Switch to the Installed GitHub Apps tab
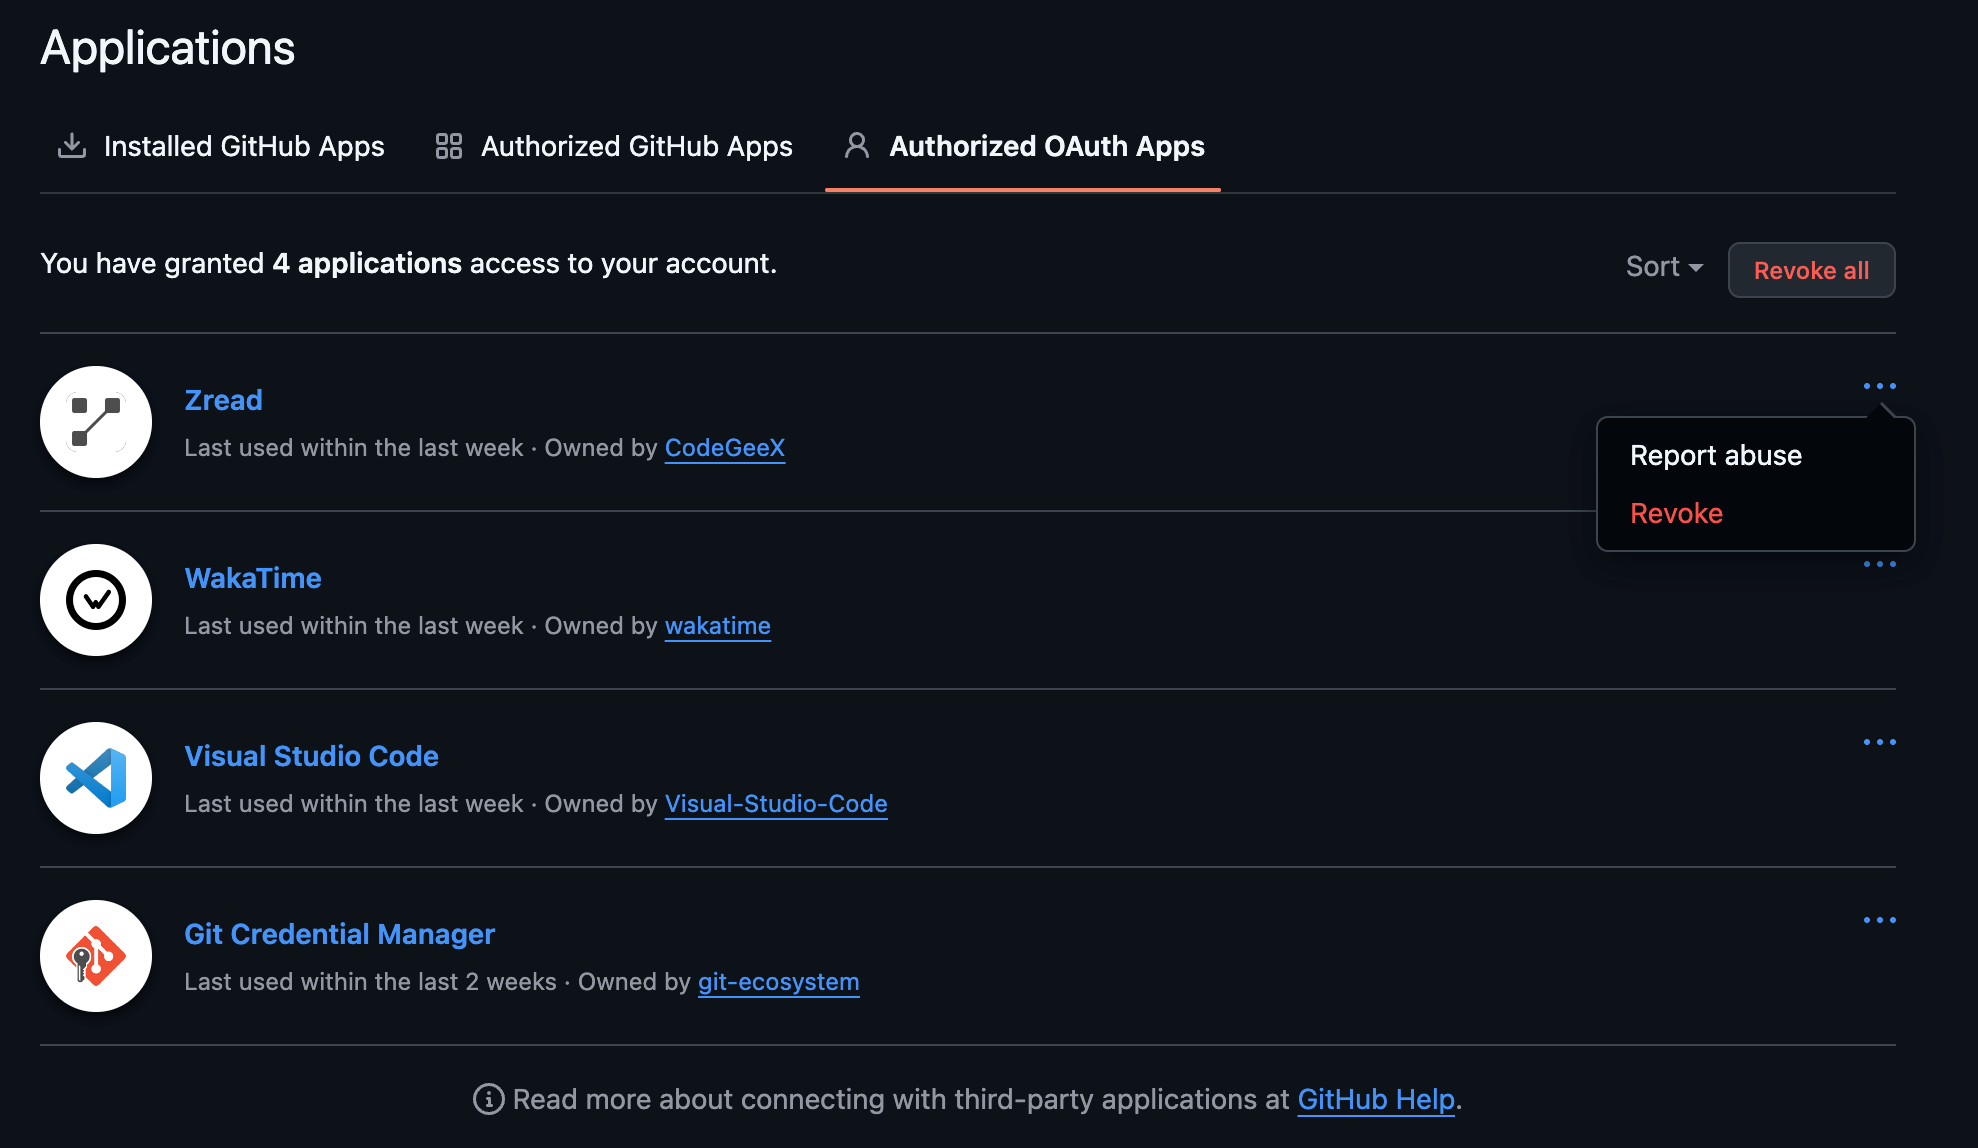This screenshot has height=1148, width=1978. 243,146
